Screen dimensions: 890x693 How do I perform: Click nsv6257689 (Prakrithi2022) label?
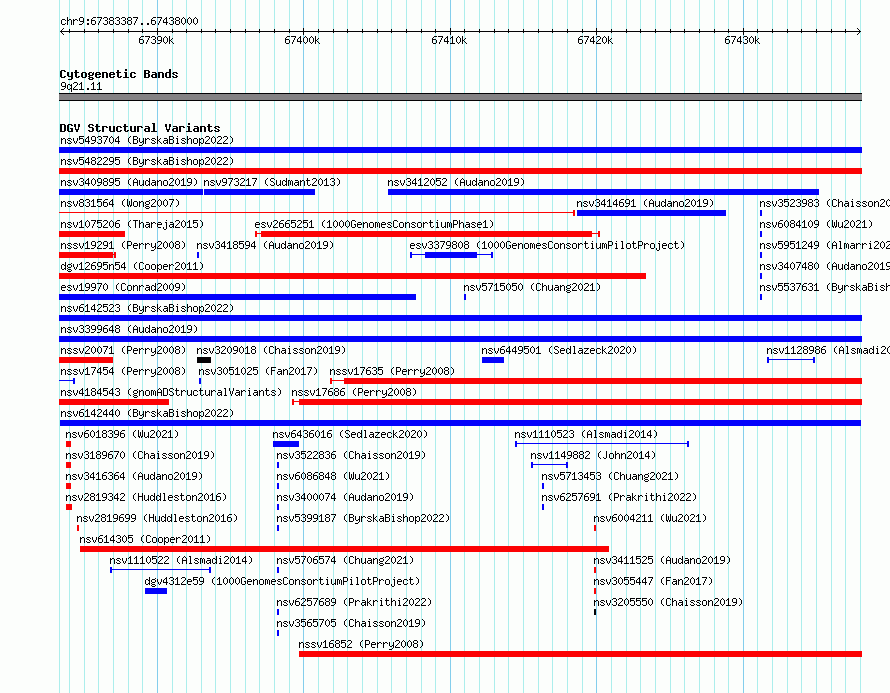[x=354, y=602]
